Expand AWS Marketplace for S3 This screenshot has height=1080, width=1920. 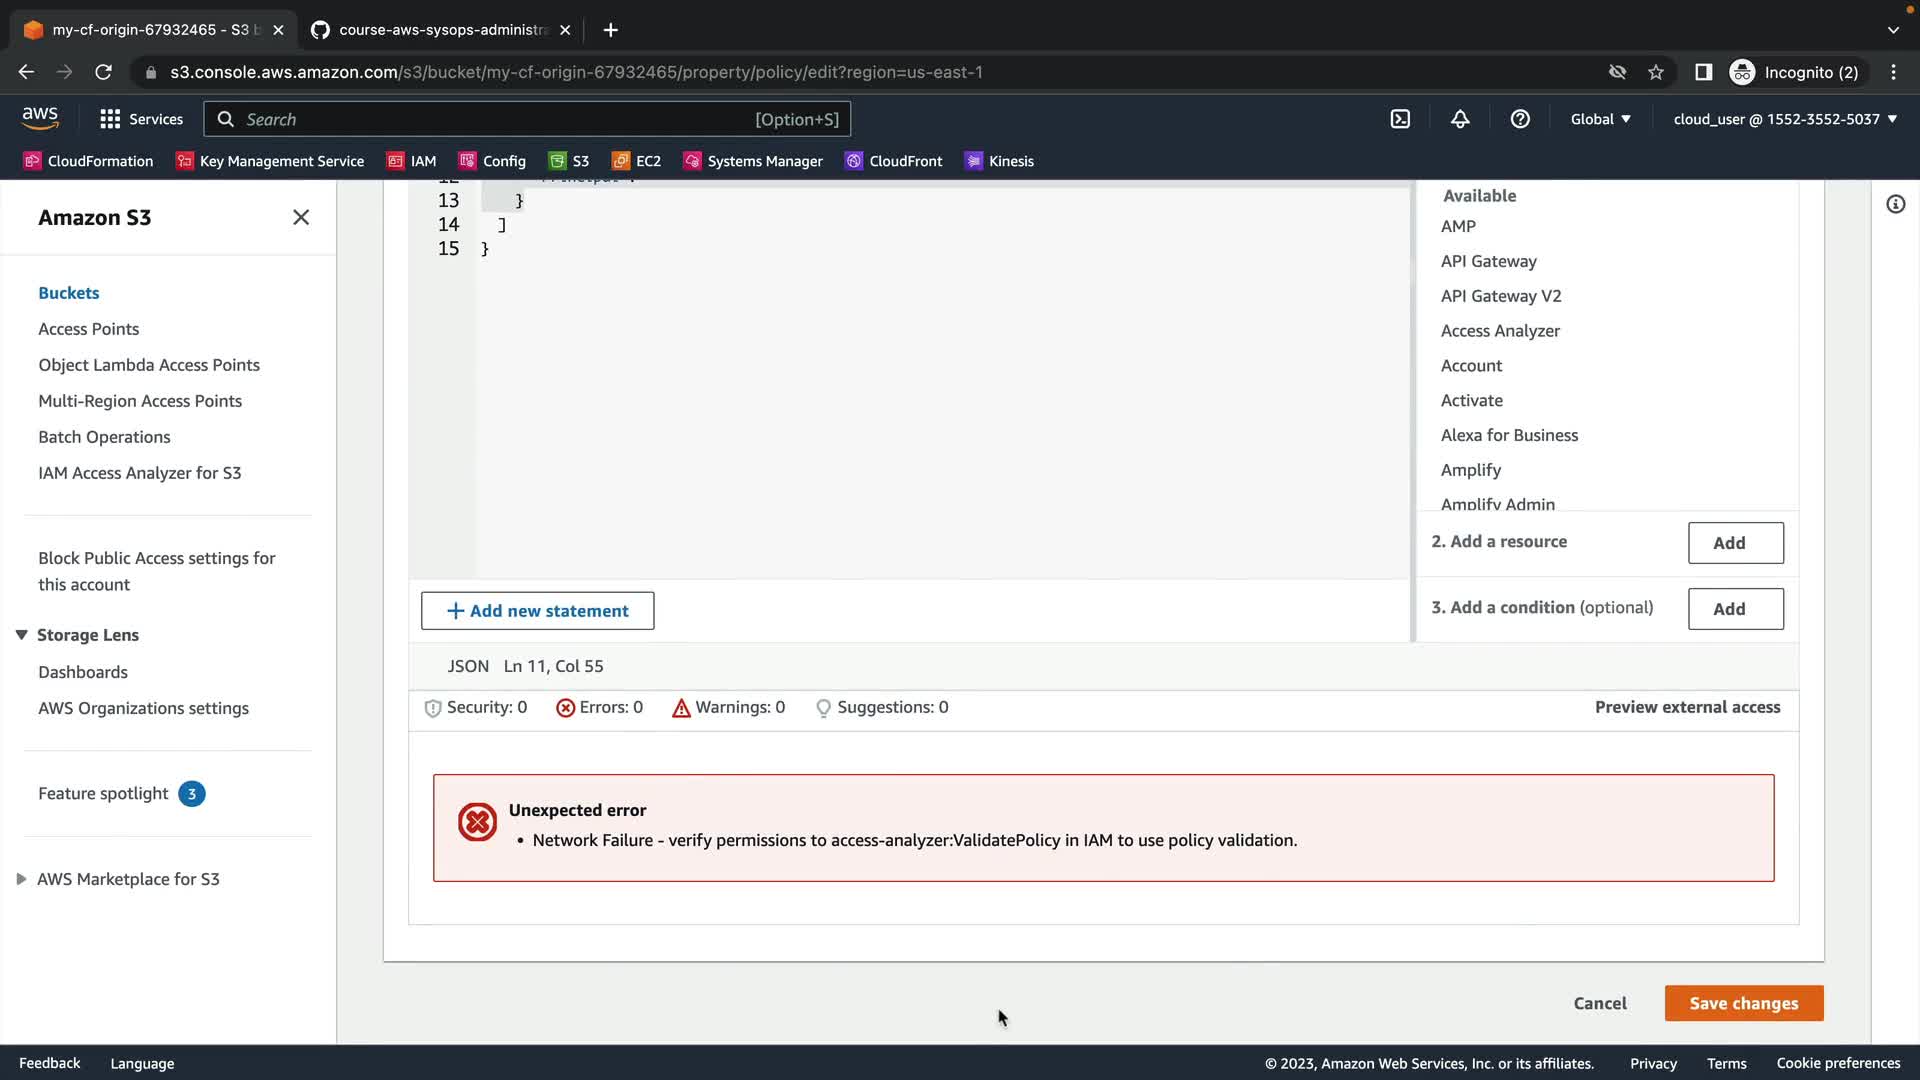21,879
